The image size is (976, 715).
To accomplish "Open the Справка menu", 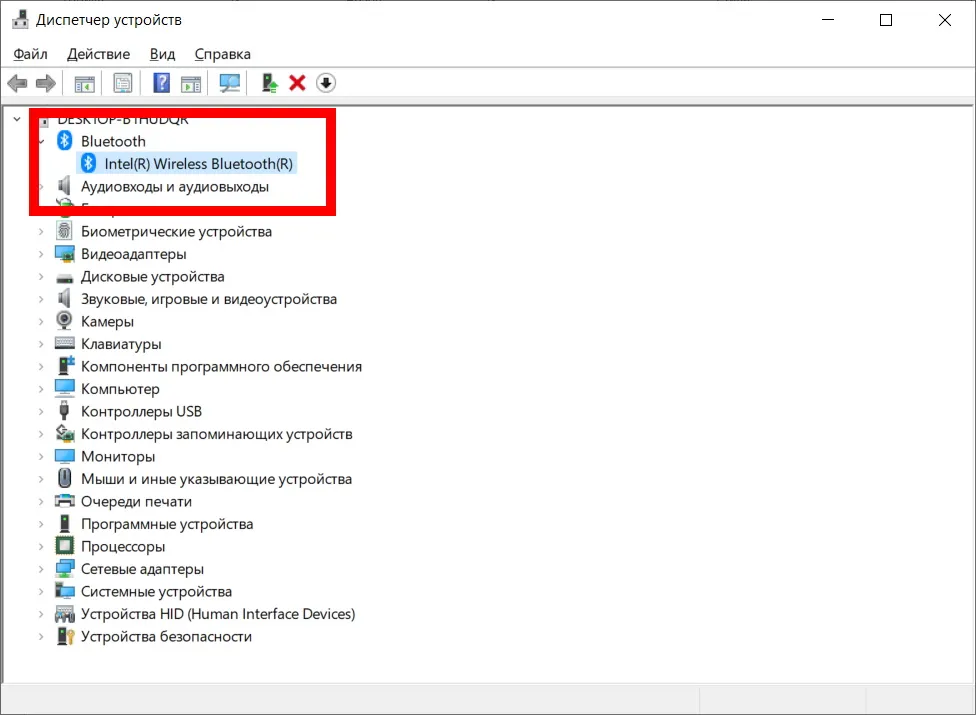I will (x=222, y=54).
